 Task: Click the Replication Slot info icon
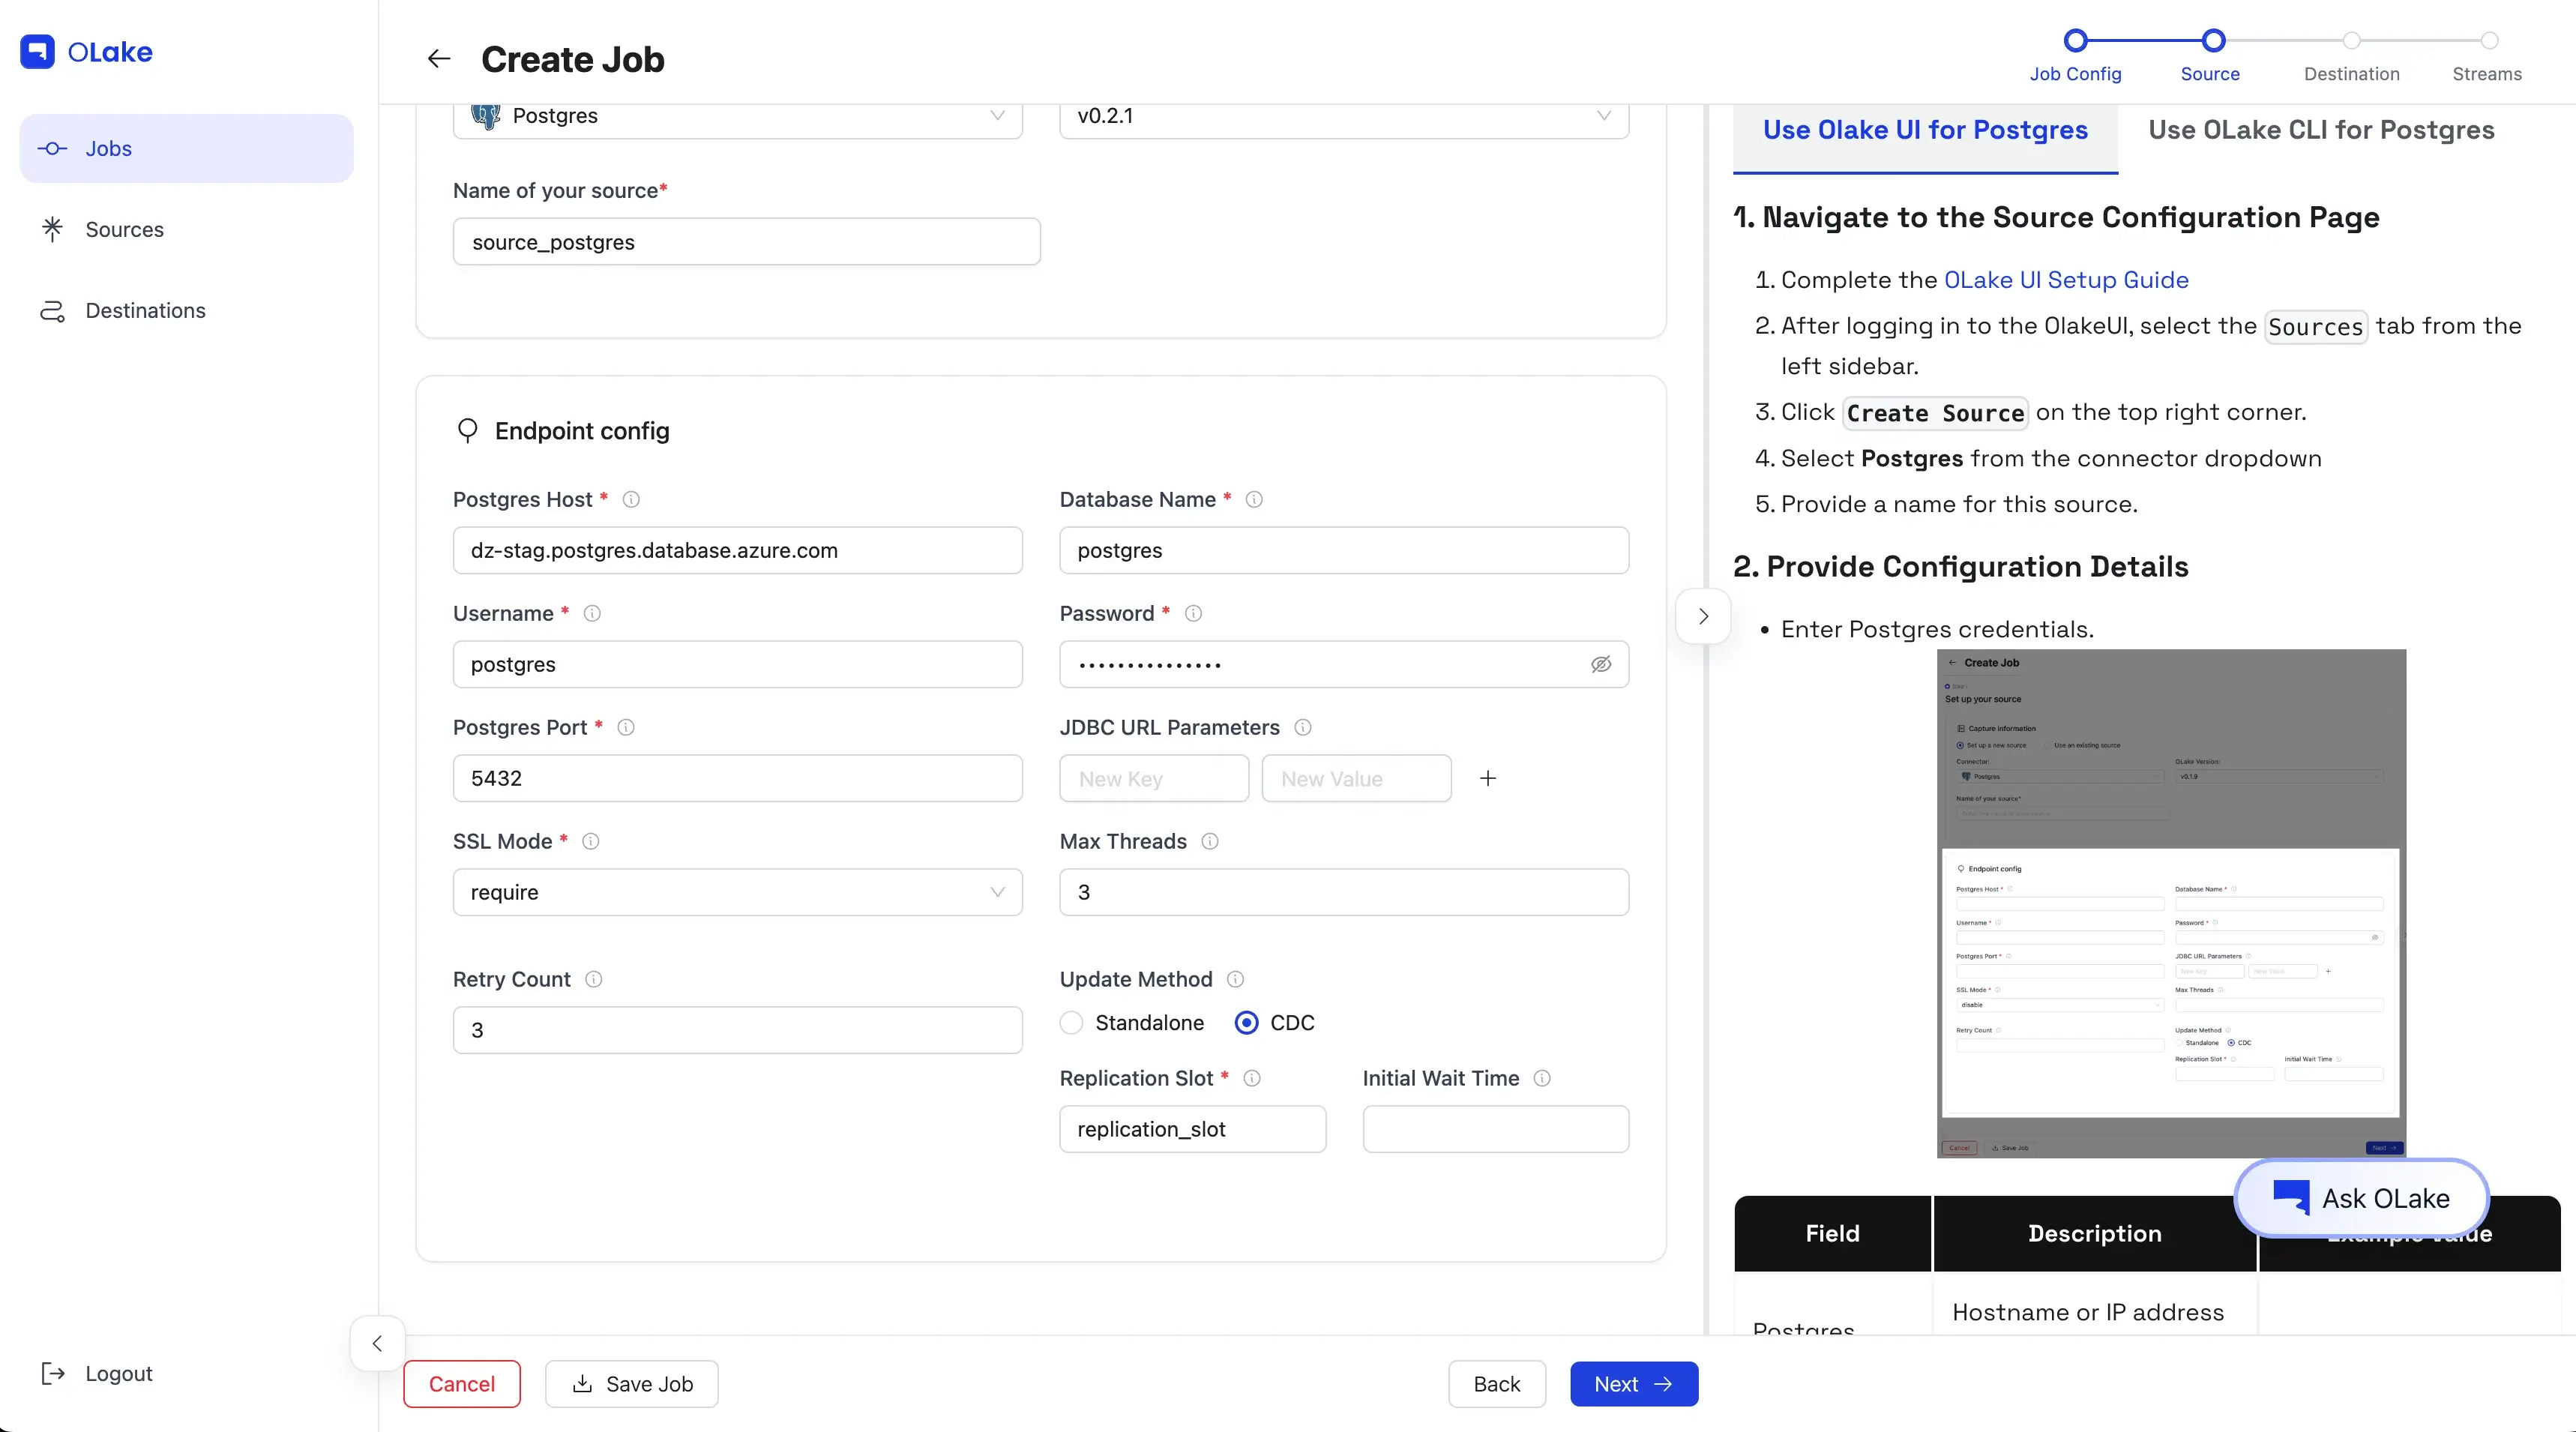click(x=1252, y=1078)
